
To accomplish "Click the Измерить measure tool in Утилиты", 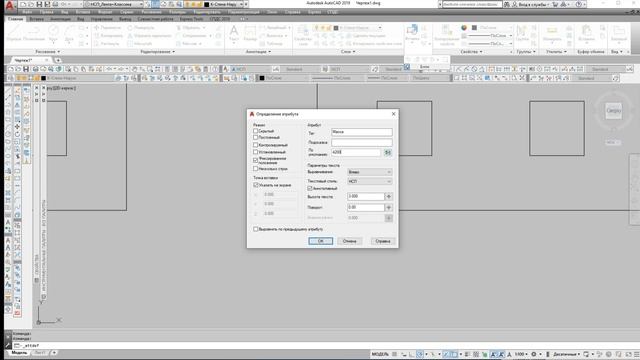I will click(552, 33).
